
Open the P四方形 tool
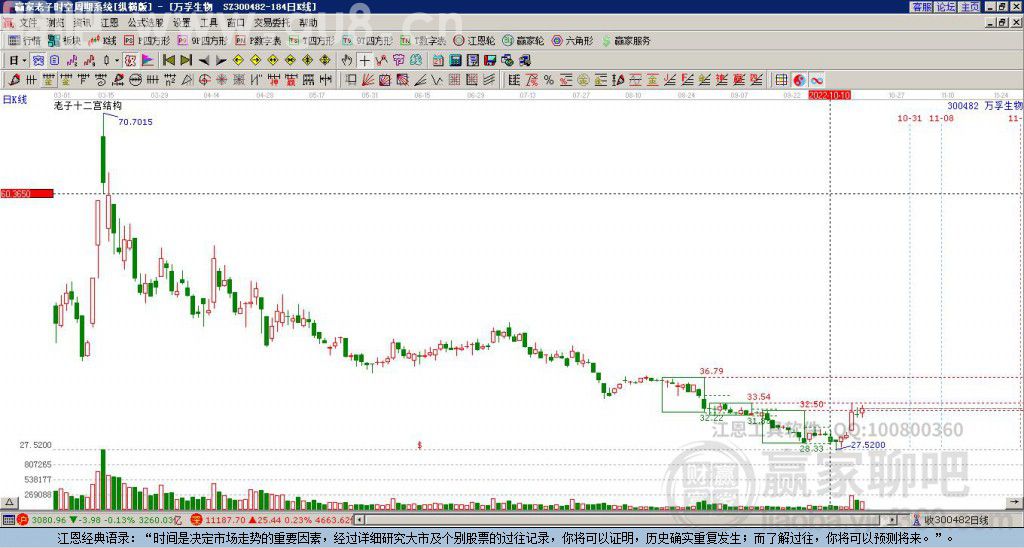(147, 40)
